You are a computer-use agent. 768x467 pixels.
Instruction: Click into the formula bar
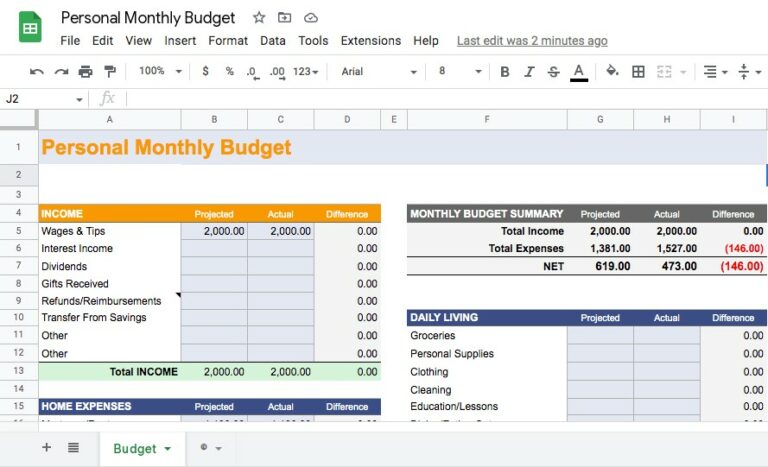[x=446, y=99]
